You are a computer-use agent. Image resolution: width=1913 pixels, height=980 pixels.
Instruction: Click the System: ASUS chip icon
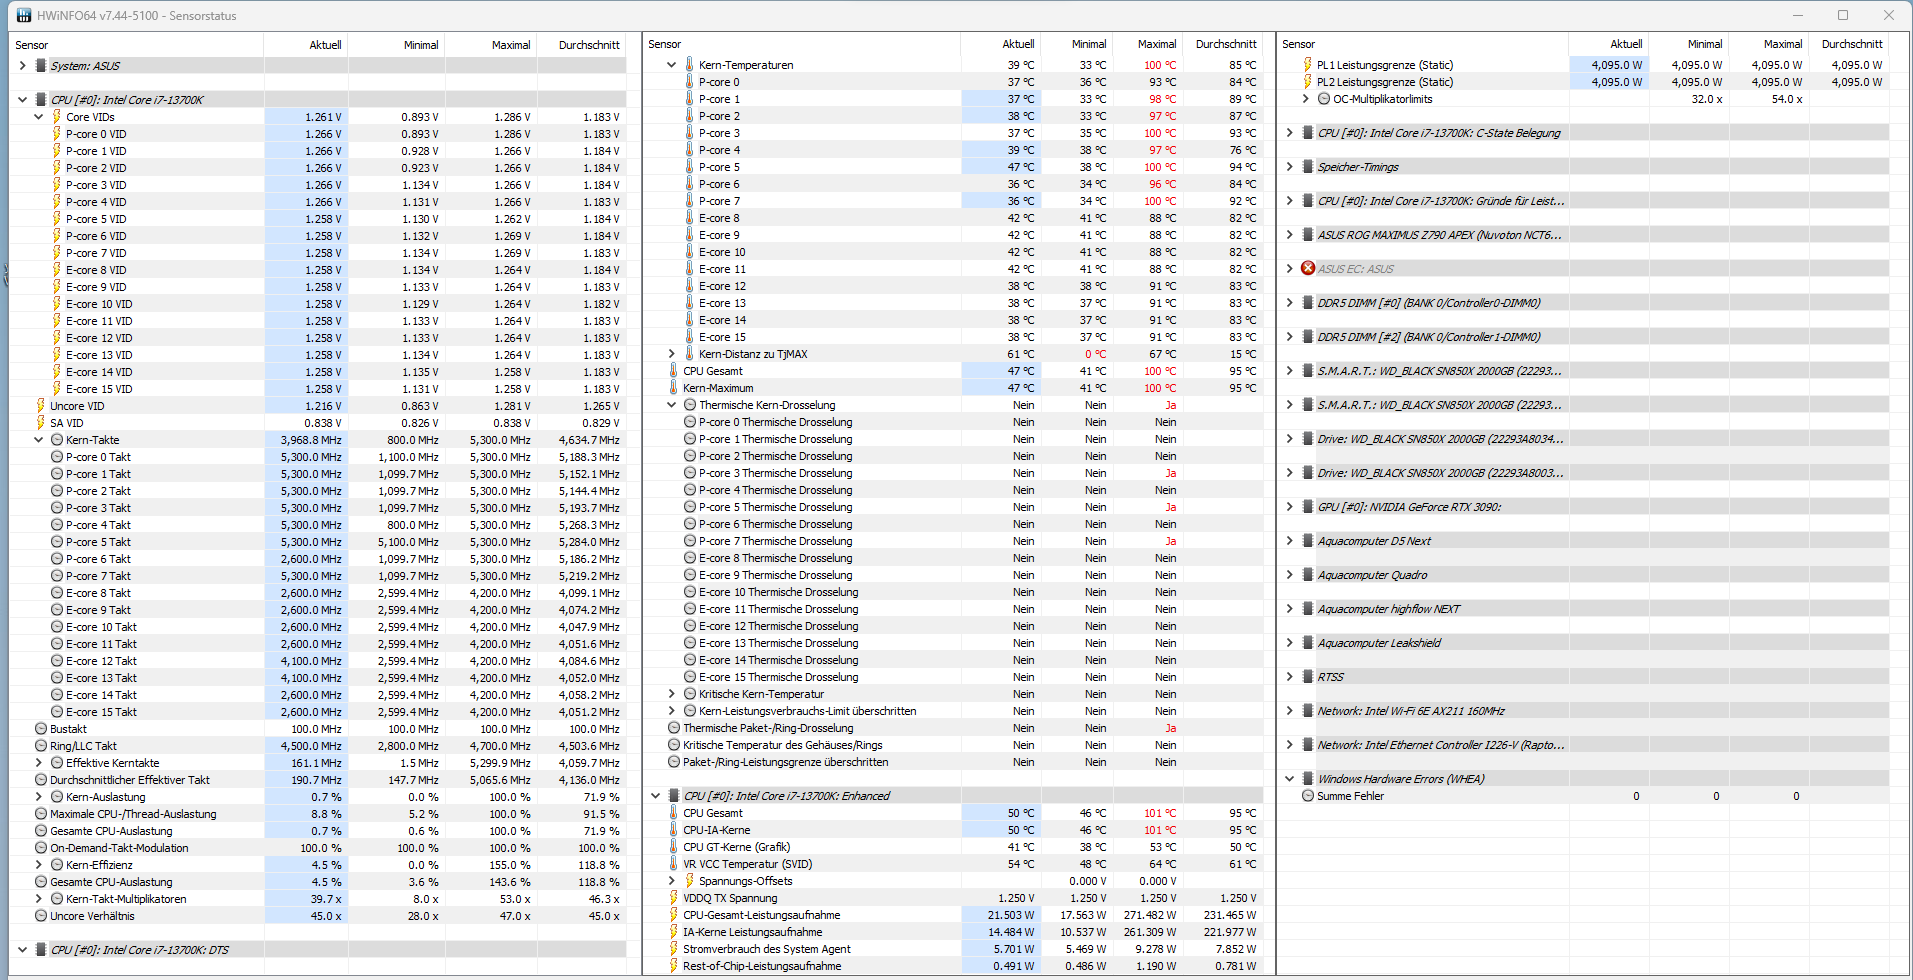(x=41, y=66)
